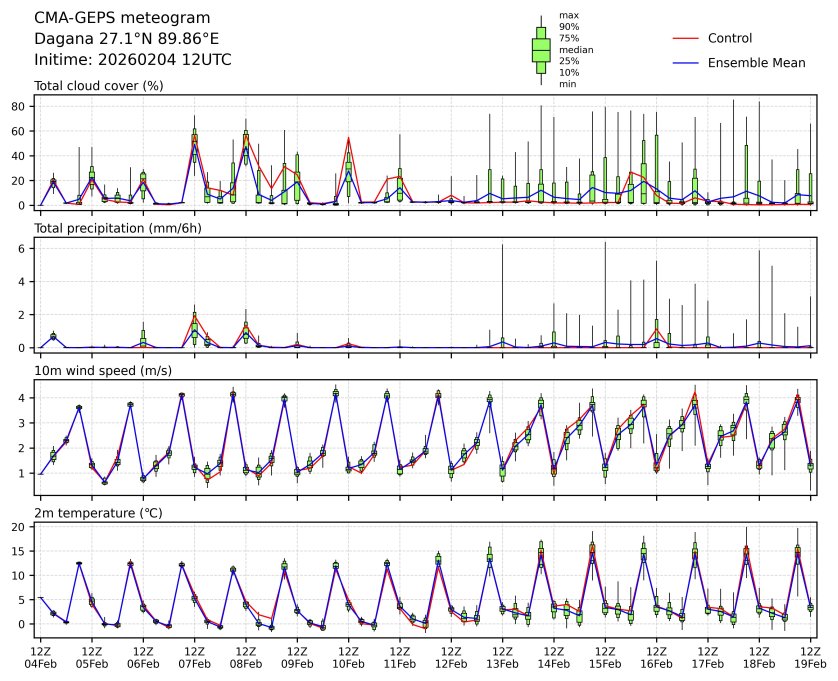Viewport: 838px width, 681px height.
Task: Select the "Control" legend label
Action: 729,38
